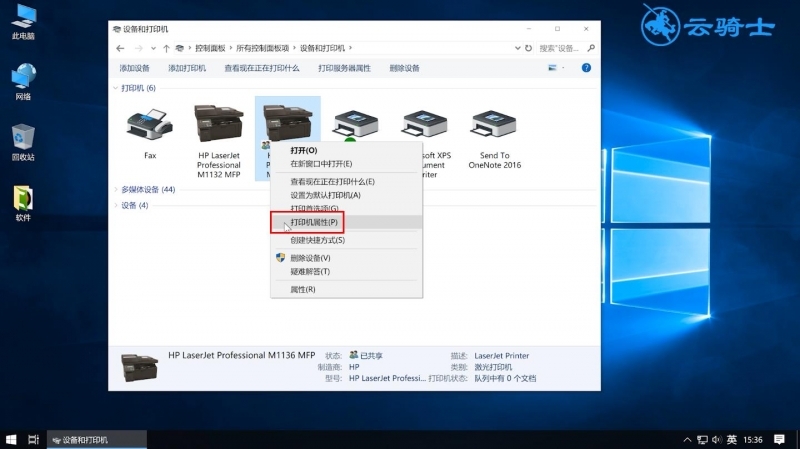800x449 pixels.
Task: Open the 软件 desktop folder icon
Action: (x=23, y=203)
